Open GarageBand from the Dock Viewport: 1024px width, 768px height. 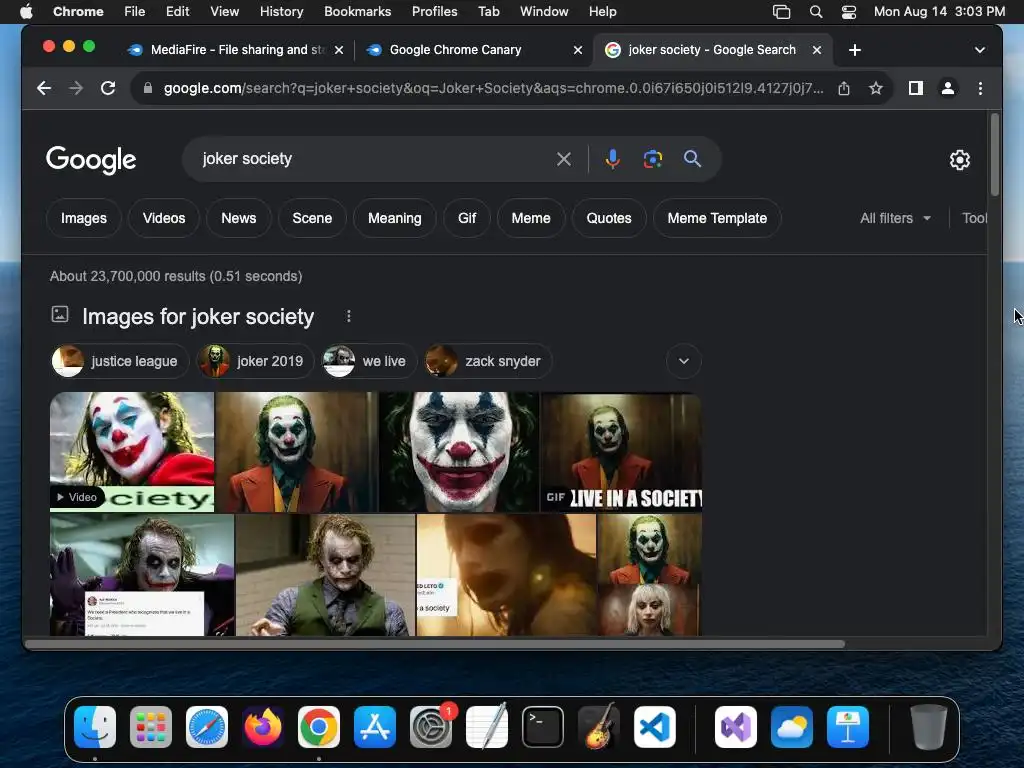599,727
